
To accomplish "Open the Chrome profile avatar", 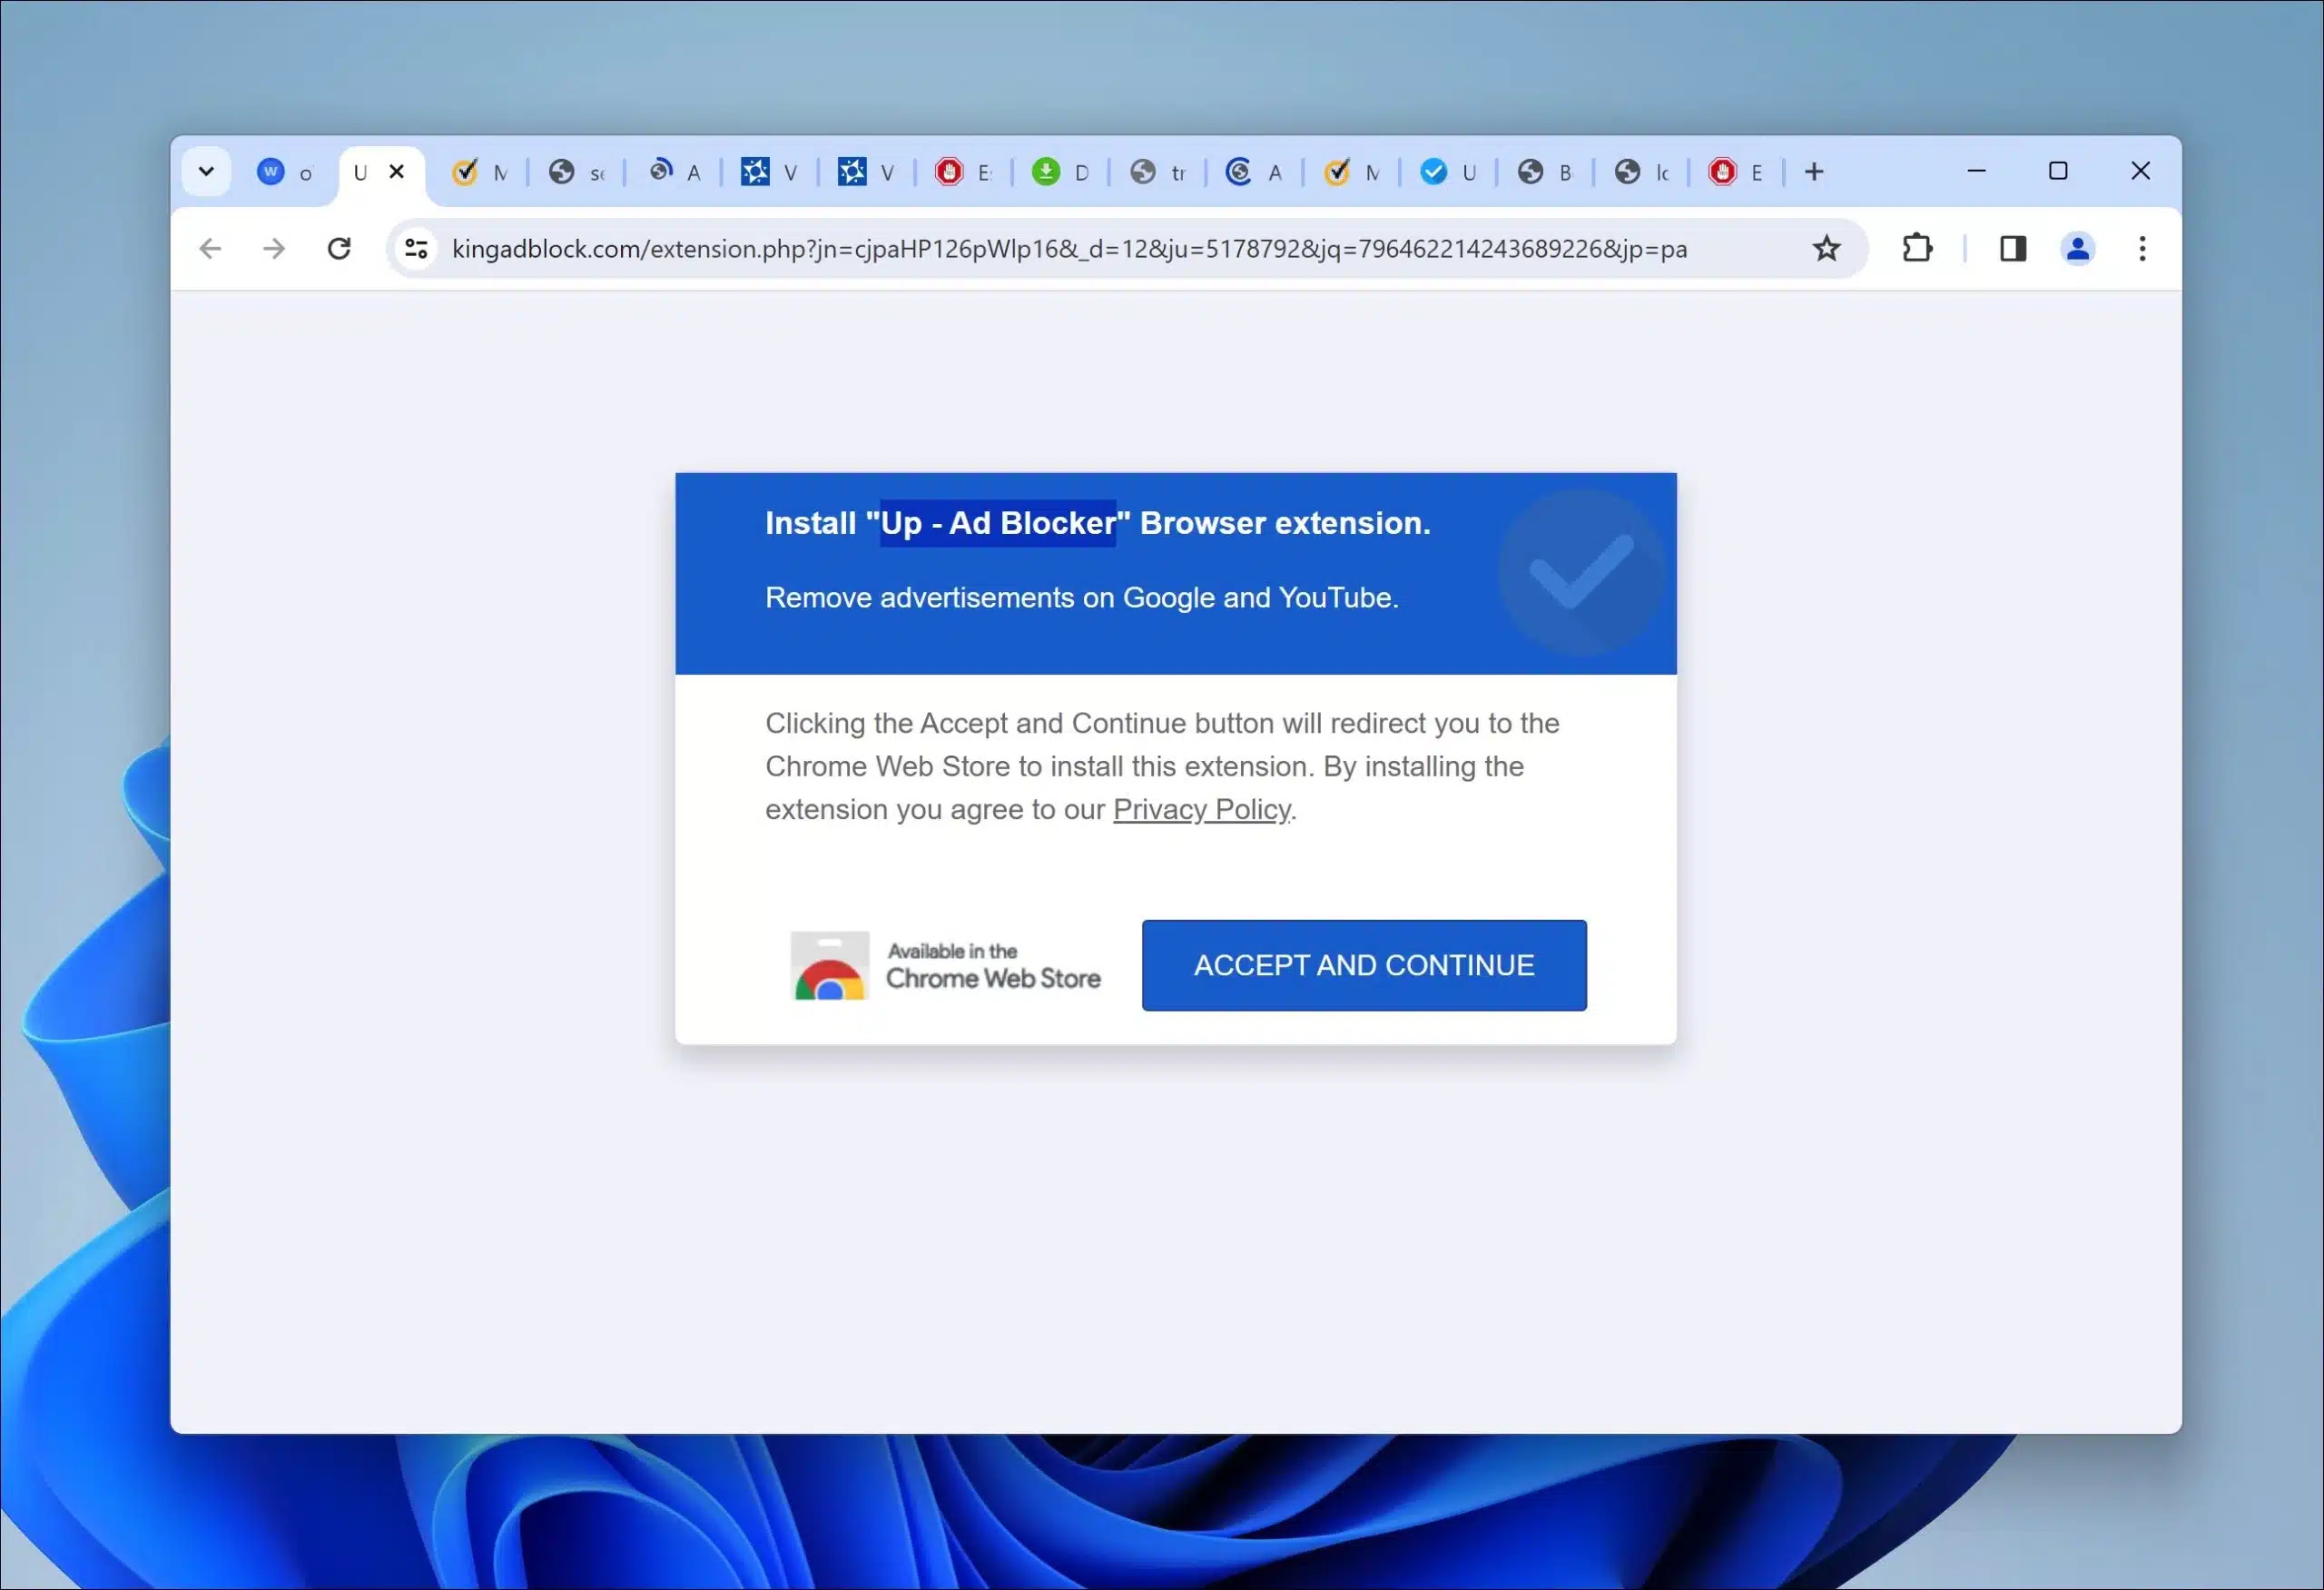I will (x=2077, y=248).
